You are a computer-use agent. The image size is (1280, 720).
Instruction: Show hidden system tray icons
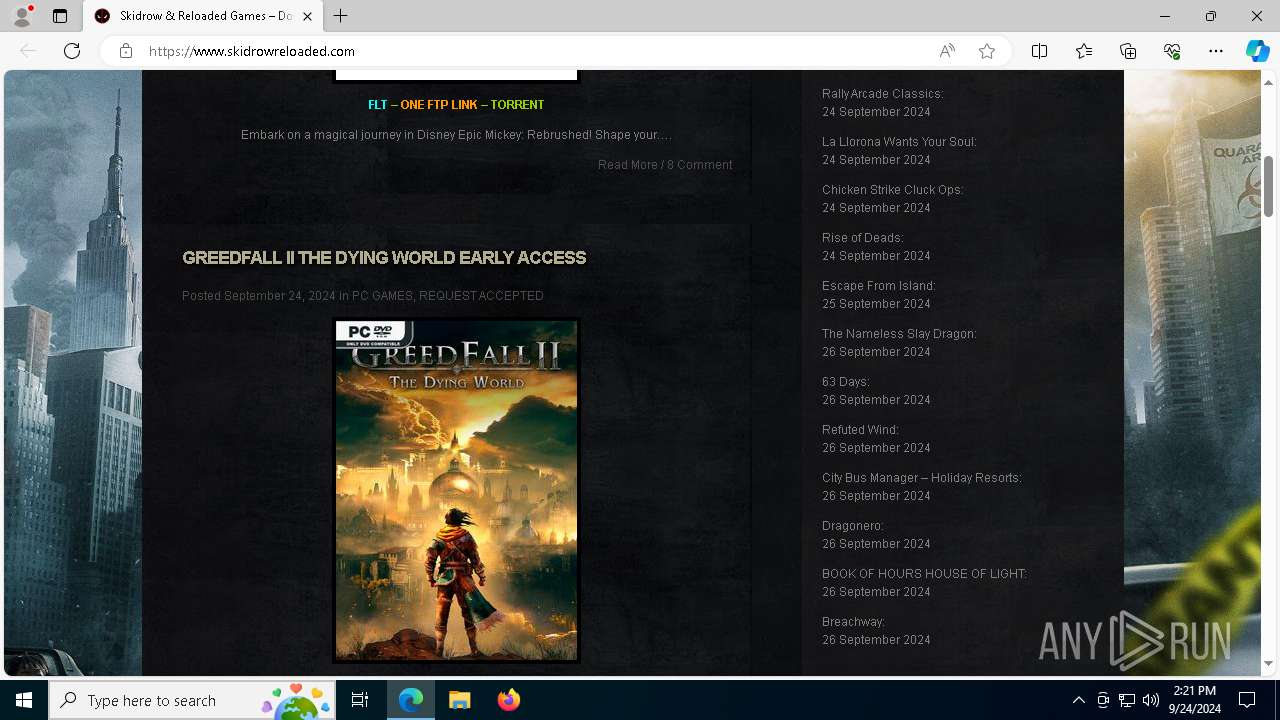pyautogui.click(x=1078, y=700)
